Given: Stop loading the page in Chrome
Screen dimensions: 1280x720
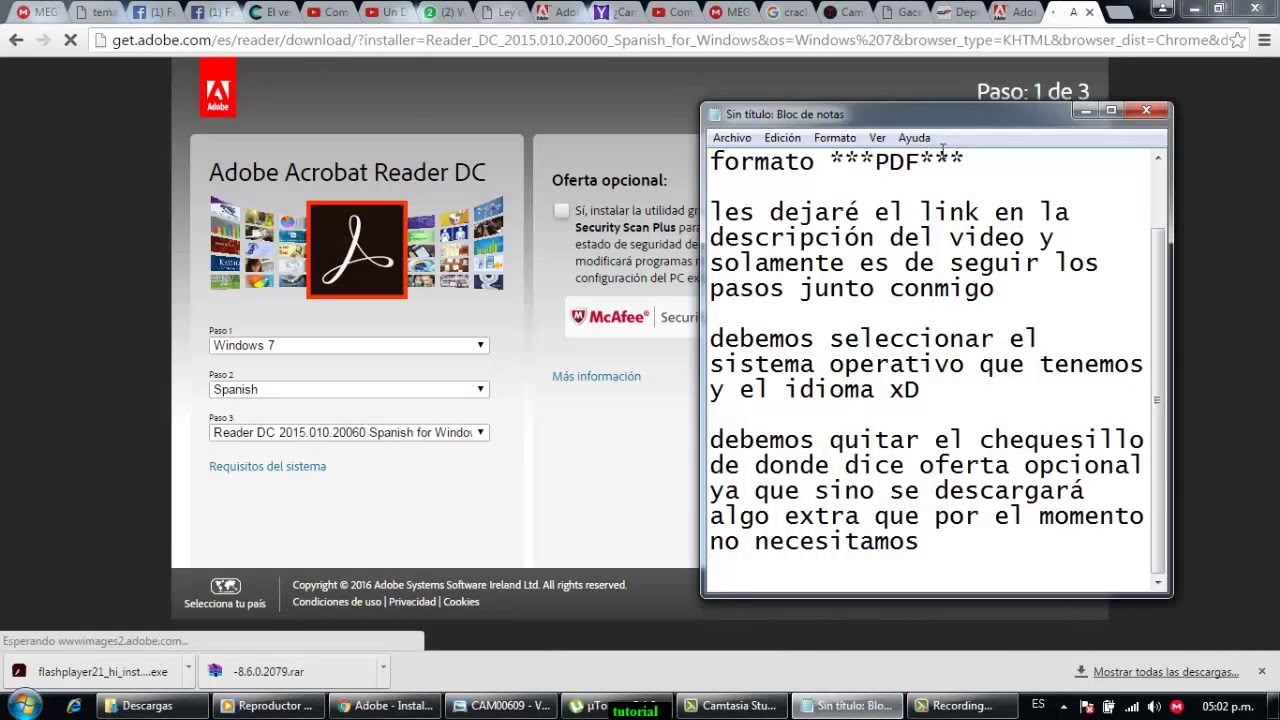Looking at the screenshot, I should [71, 40].
